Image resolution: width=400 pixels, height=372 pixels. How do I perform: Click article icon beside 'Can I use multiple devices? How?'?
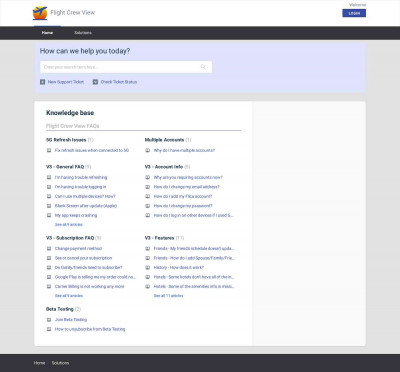(49, 196)
